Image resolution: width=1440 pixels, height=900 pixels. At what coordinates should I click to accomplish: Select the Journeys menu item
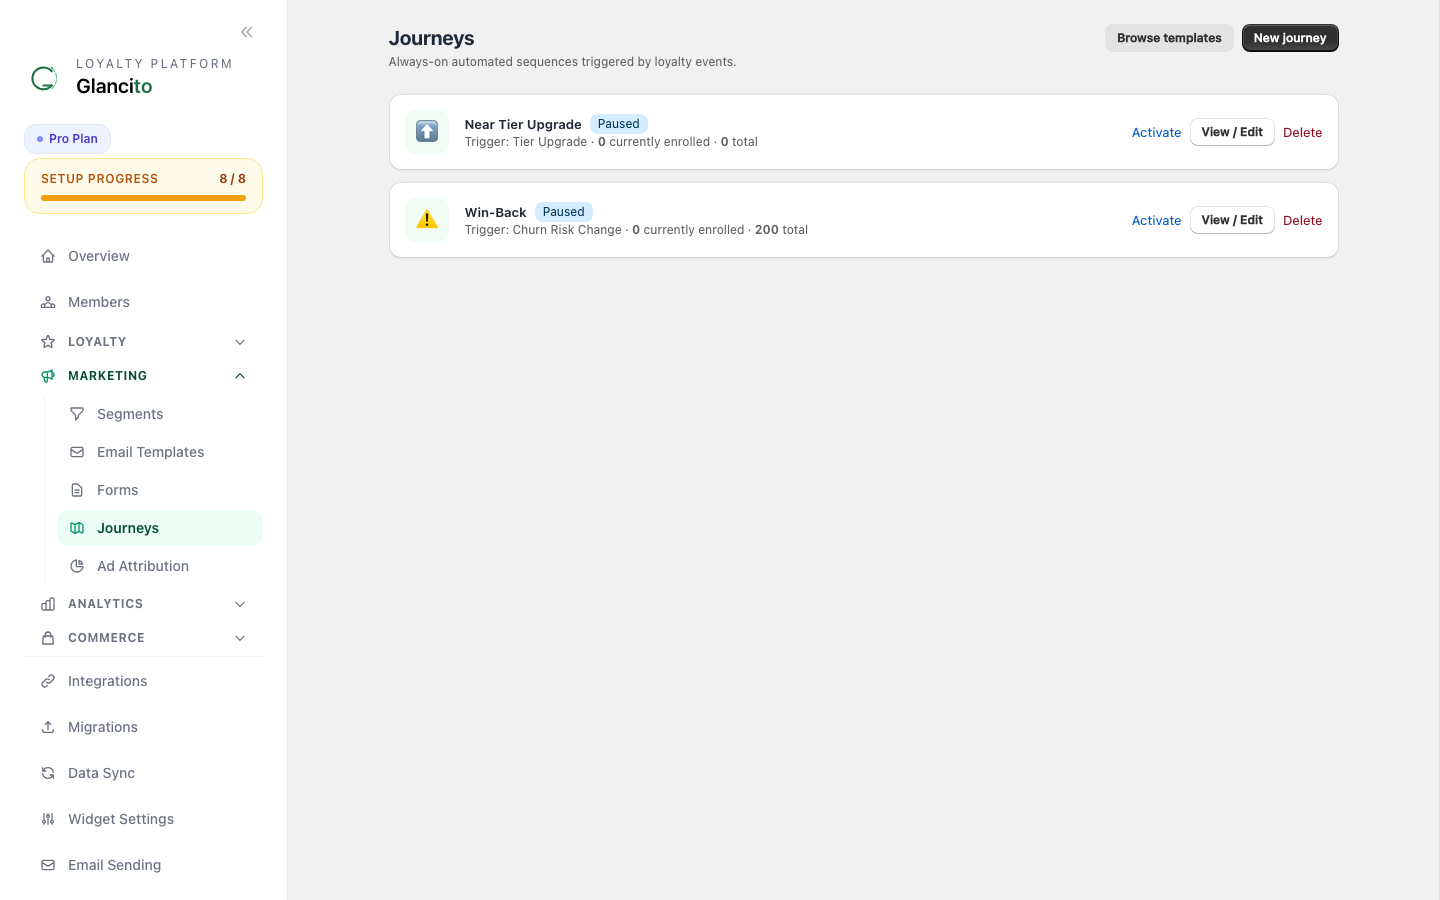coord(160,528)
